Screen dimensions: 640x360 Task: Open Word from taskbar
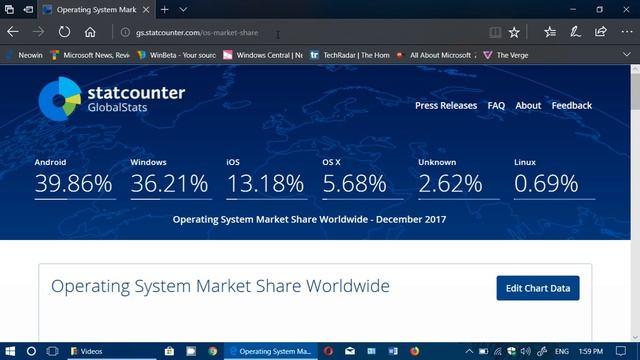(x=393, y=351)
